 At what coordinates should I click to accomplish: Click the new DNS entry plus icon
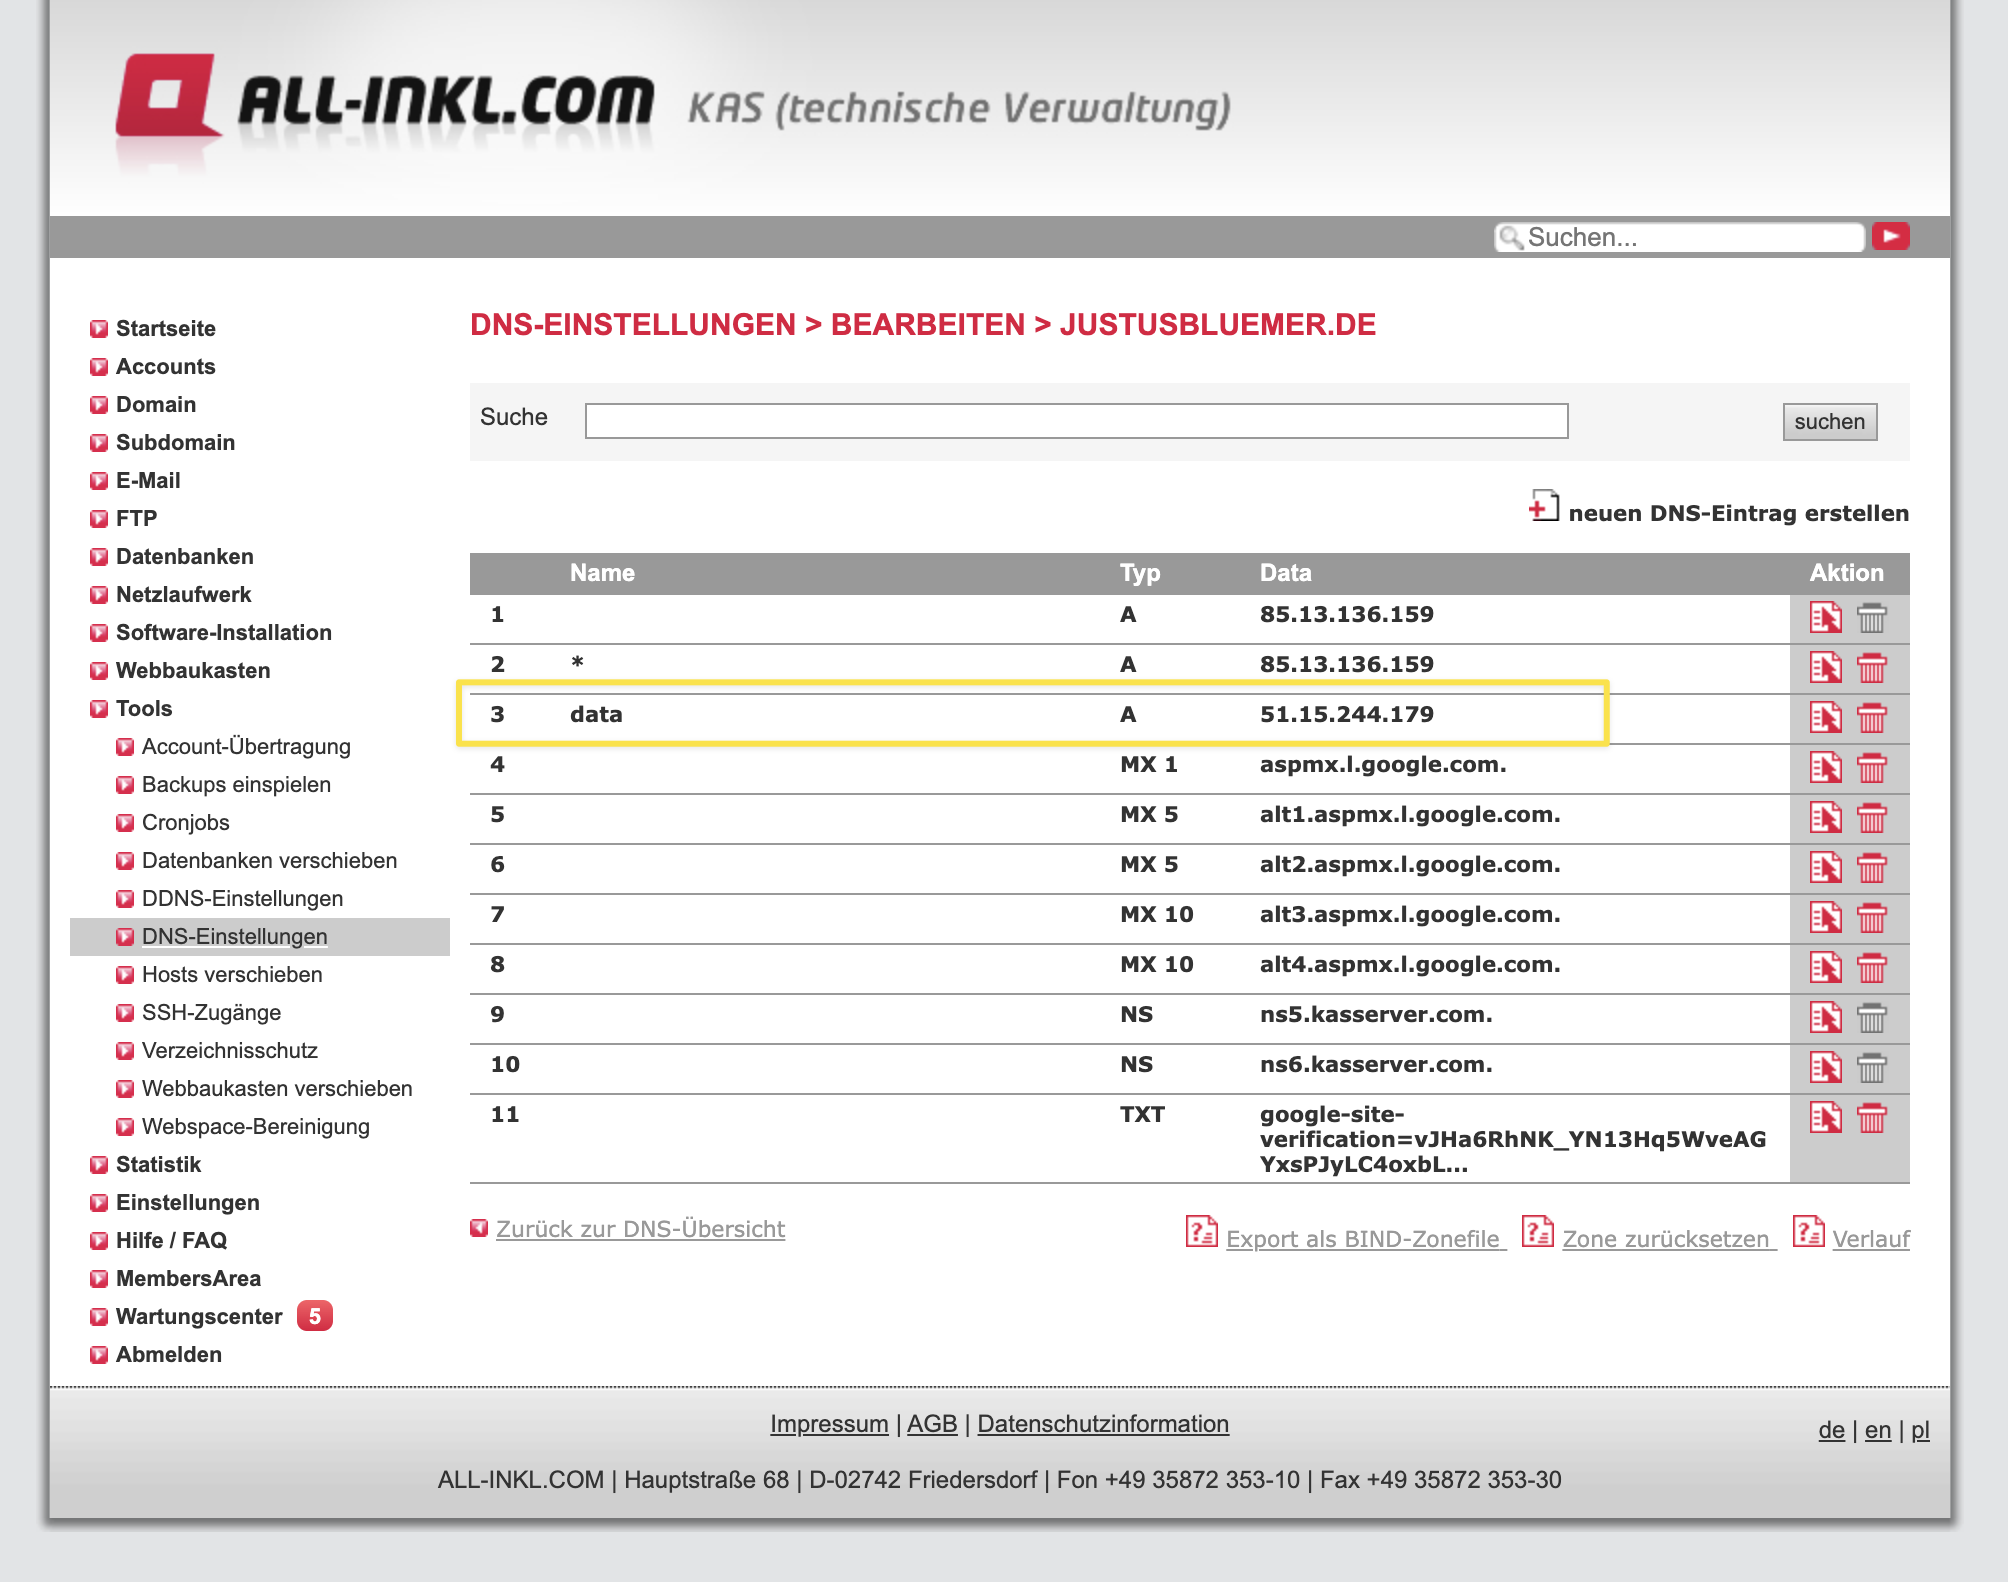coord(1543,507)
